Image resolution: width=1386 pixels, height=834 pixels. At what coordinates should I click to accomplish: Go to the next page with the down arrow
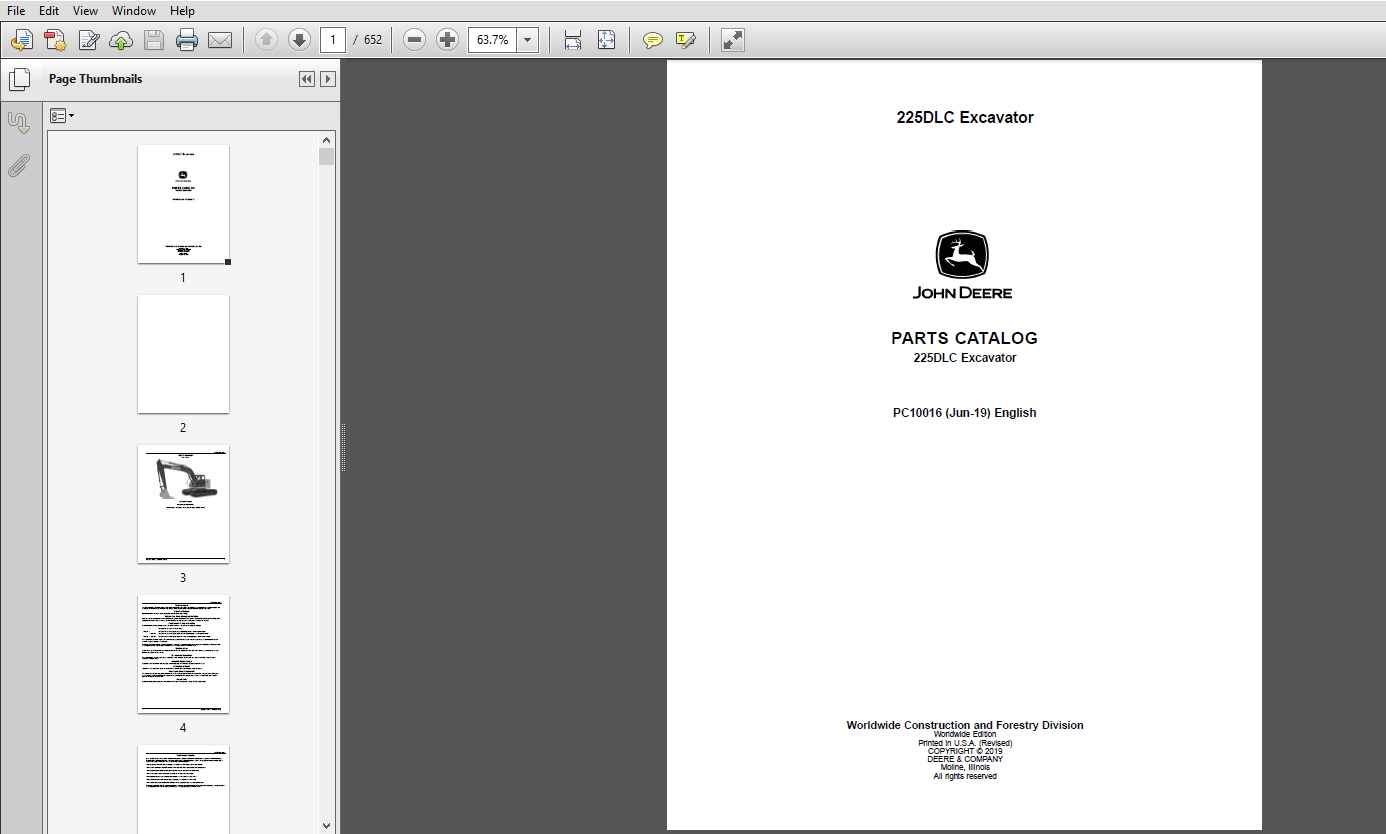pos(299,40)
